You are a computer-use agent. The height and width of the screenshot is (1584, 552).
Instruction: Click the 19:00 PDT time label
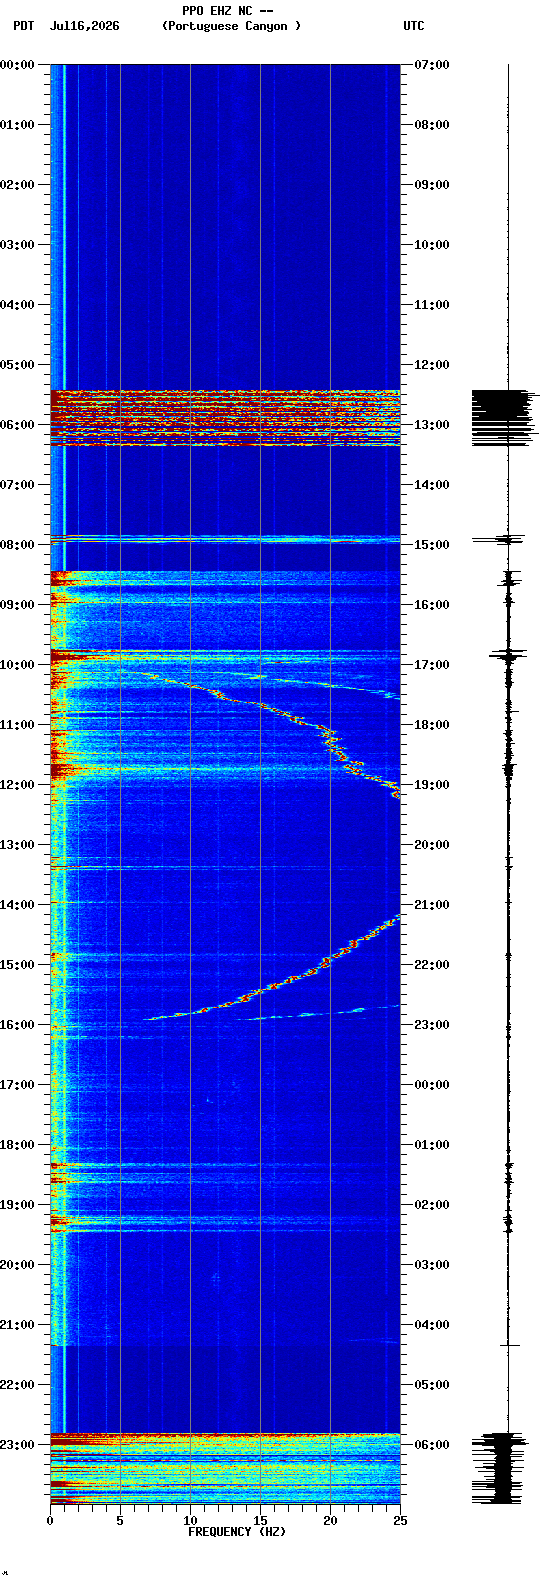point(17,1205)
